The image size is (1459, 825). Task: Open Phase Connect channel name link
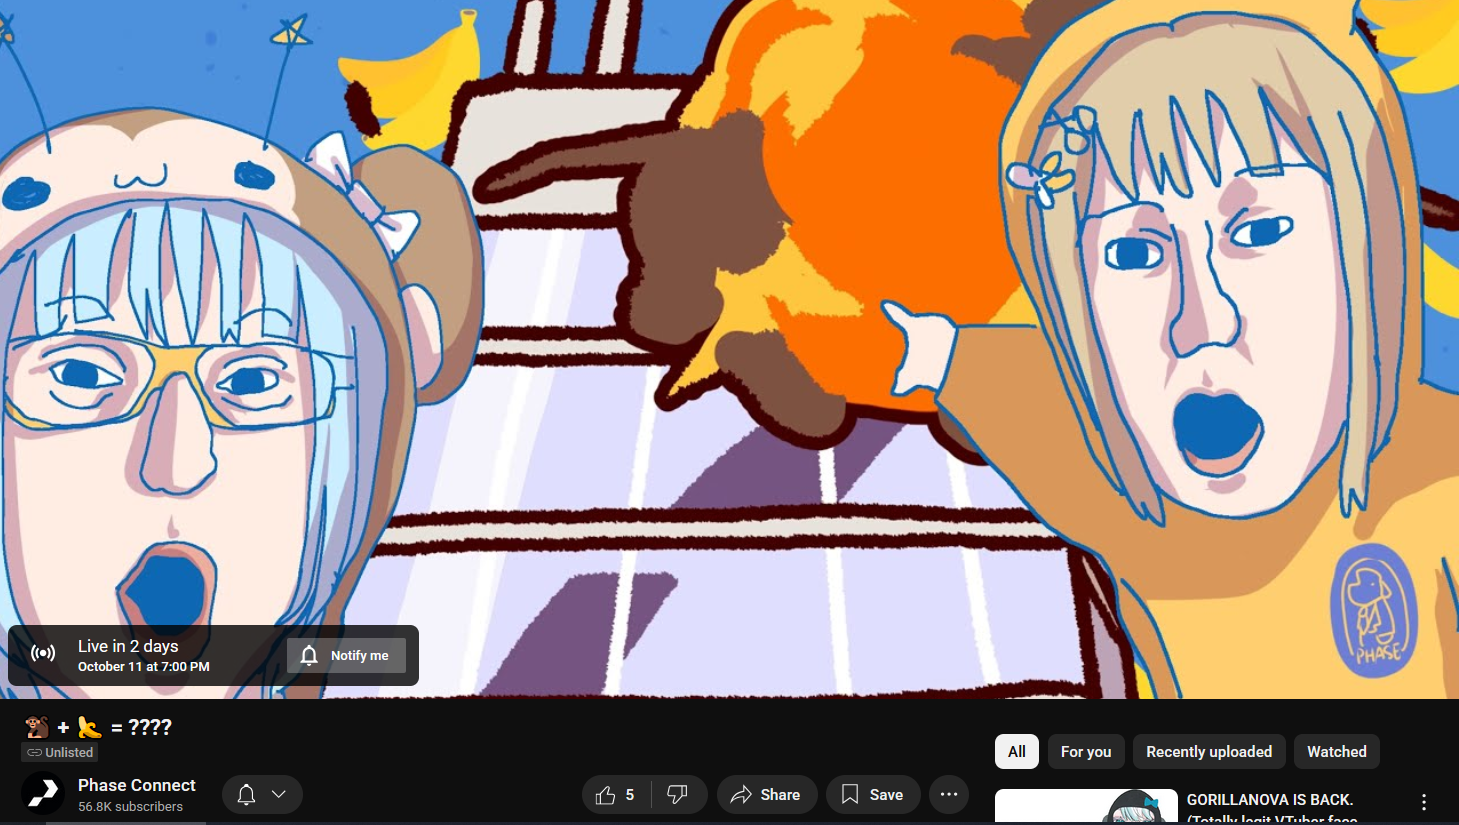click(x=137, y=785)
